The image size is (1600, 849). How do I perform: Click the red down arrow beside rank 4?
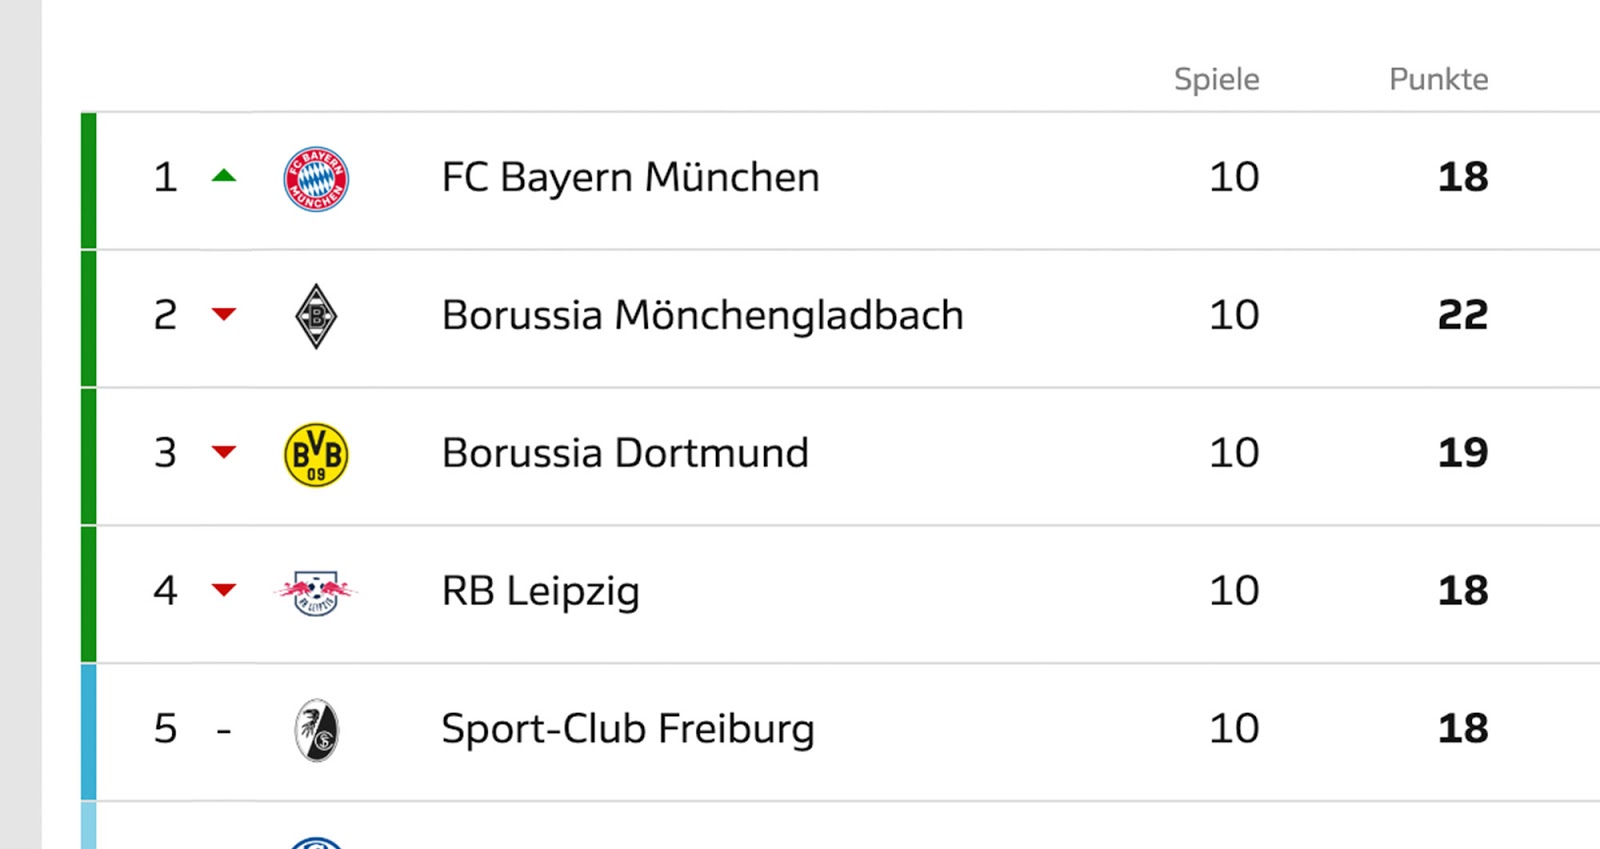(224, 590)
